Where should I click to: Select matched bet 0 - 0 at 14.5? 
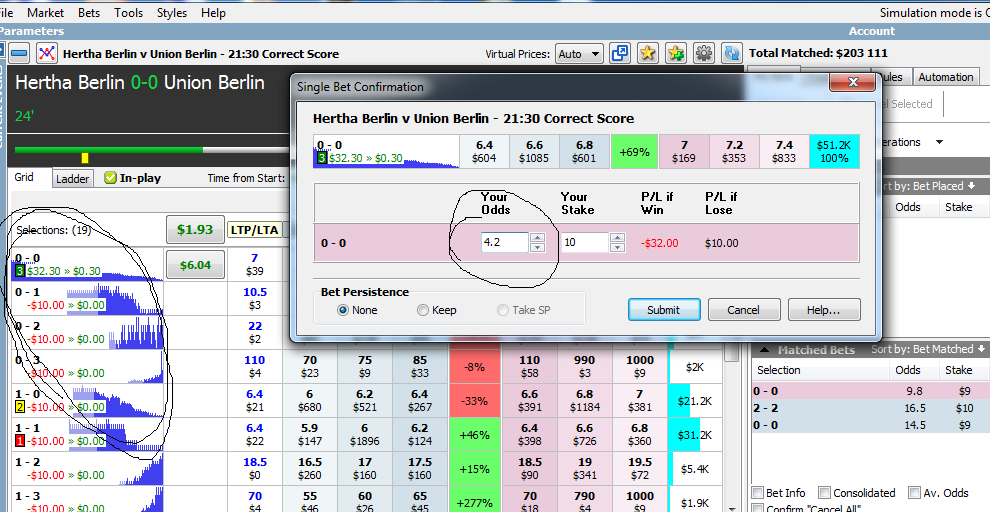click(871, 426)
